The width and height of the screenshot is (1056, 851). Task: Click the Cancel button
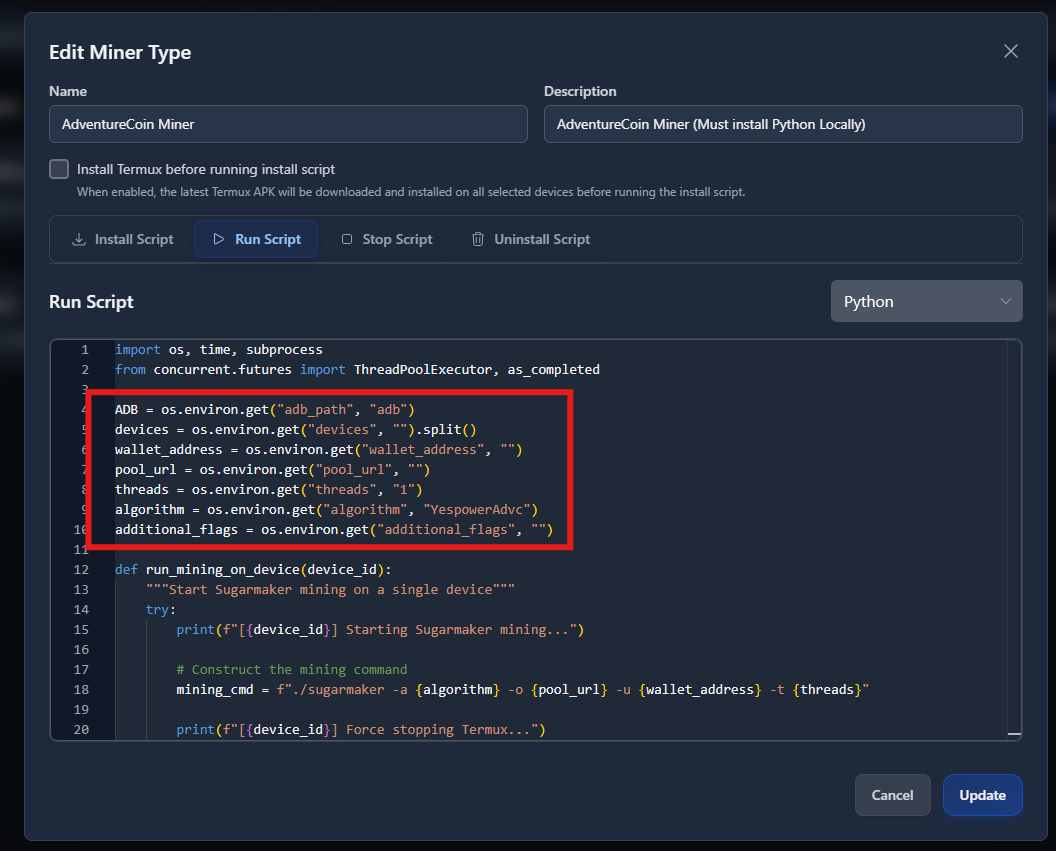coord(892,795)
